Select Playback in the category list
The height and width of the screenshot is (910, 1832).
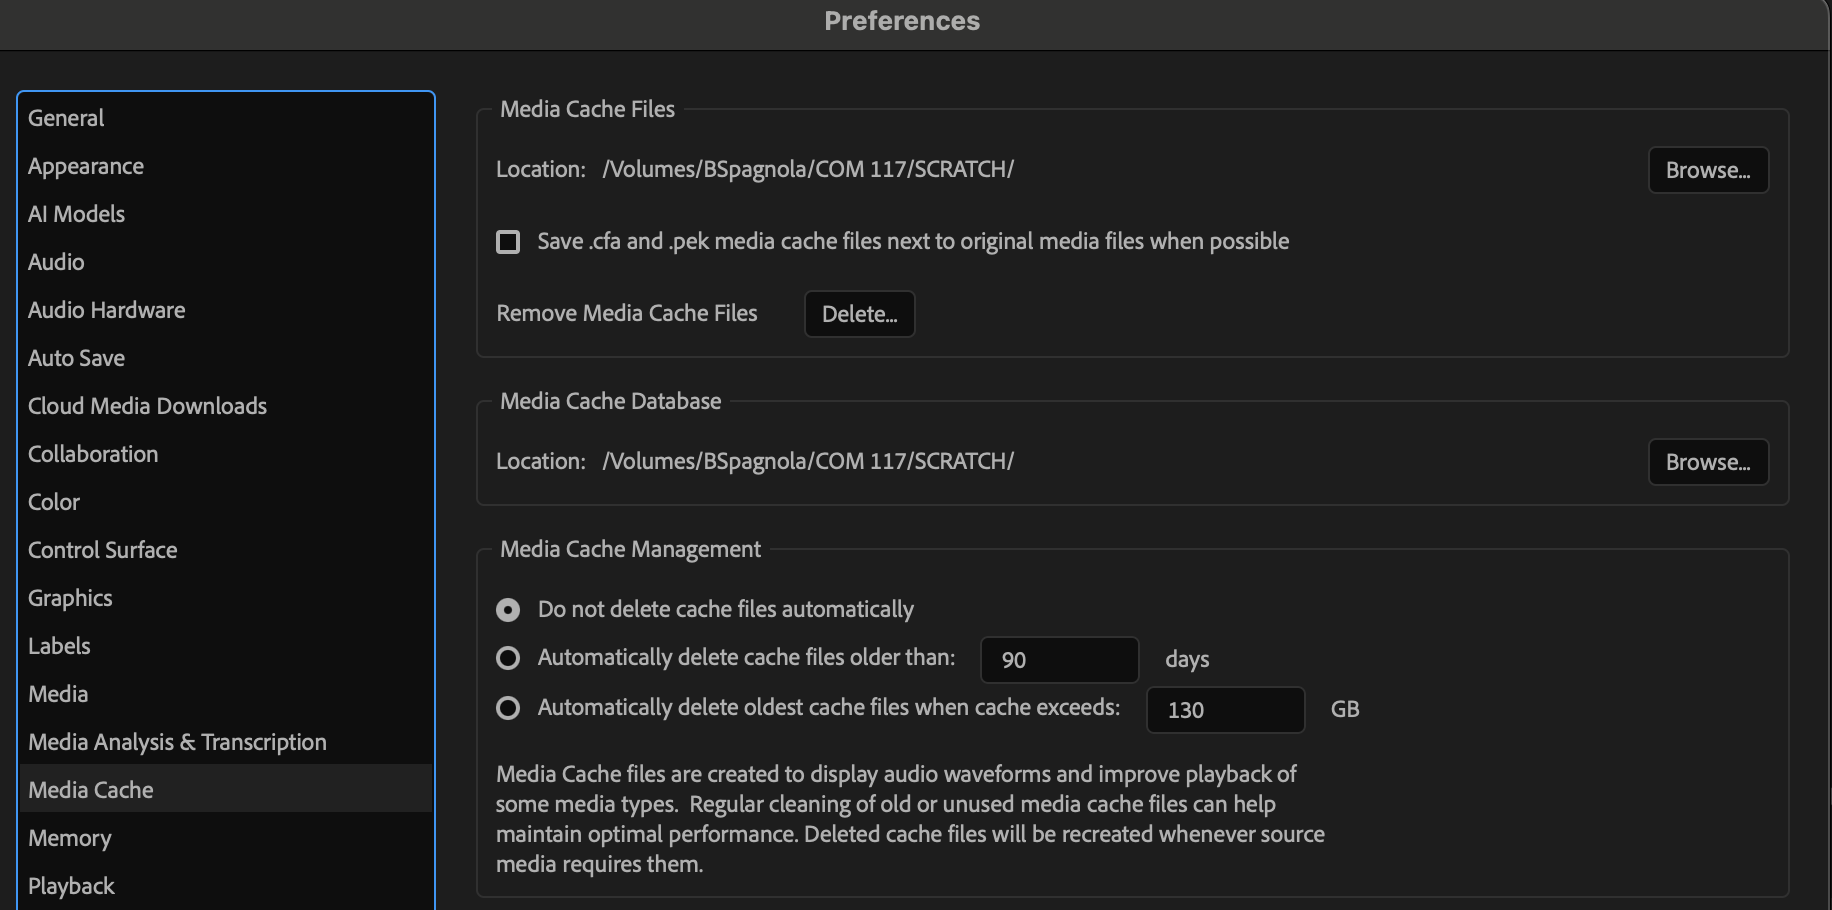click(72, 886)
